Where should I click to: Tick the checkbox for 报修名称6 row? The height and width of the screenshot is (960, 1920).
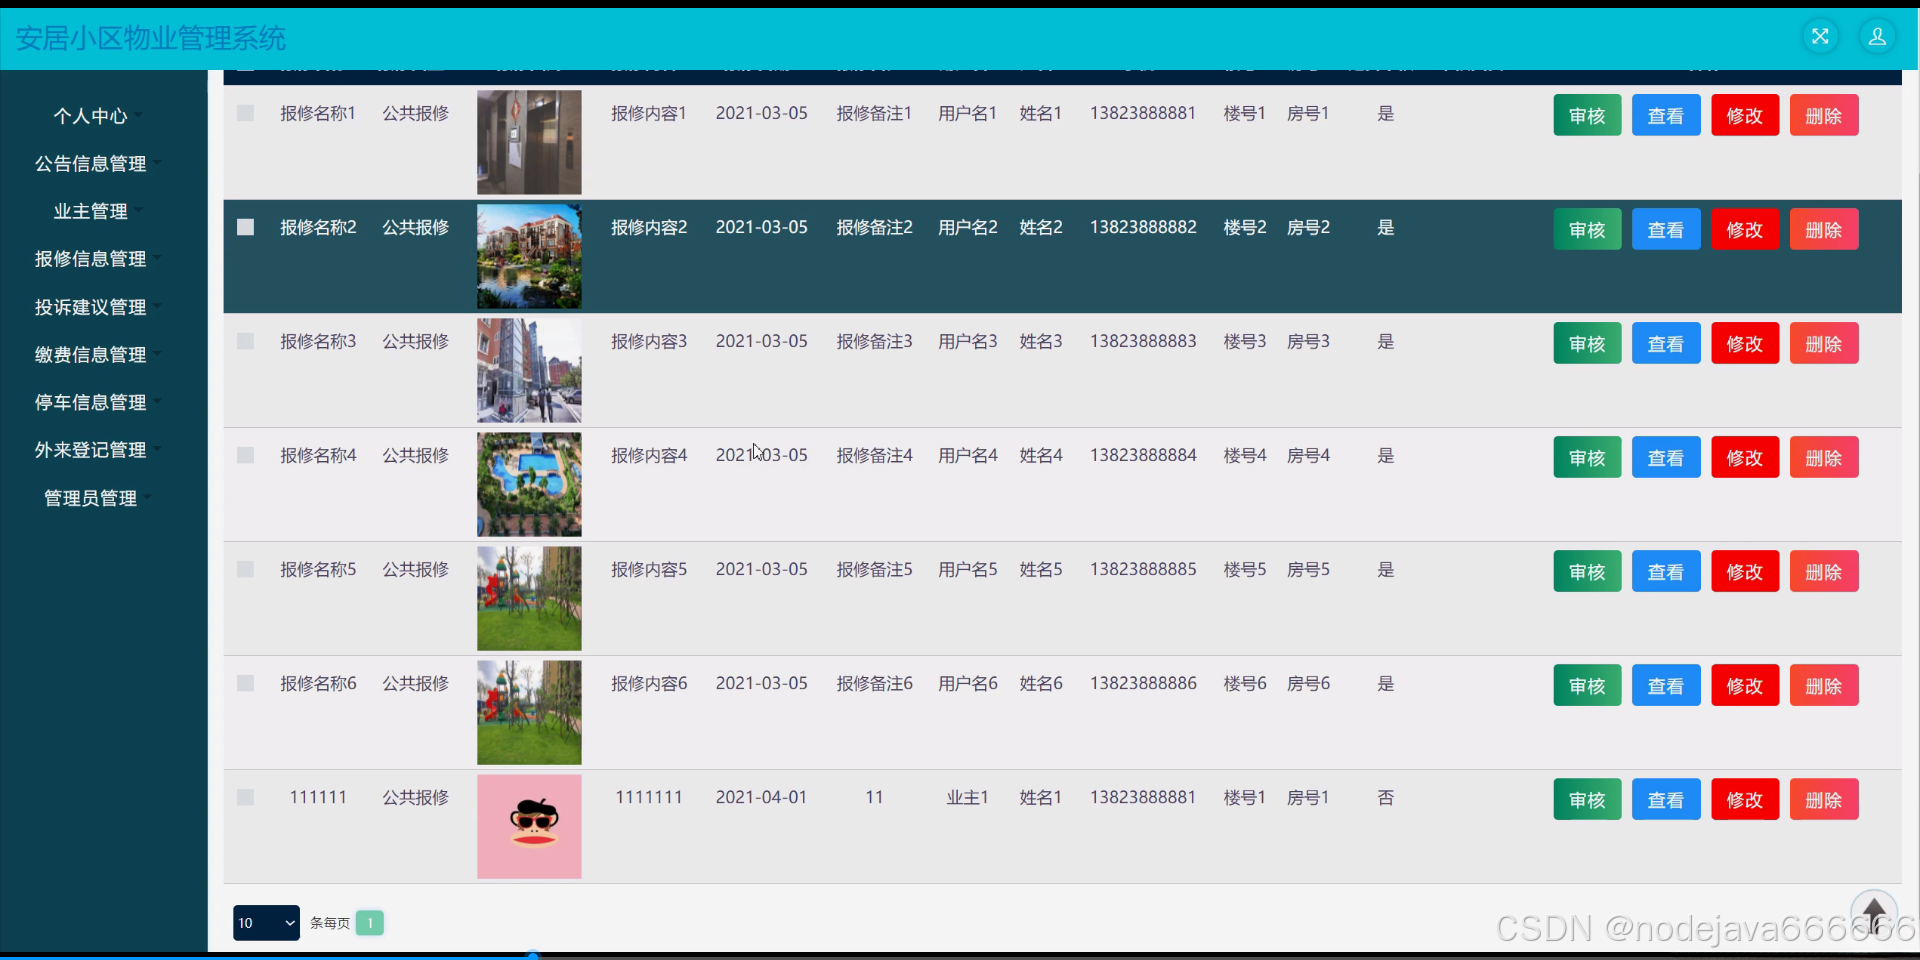click(x=245, y=683)
